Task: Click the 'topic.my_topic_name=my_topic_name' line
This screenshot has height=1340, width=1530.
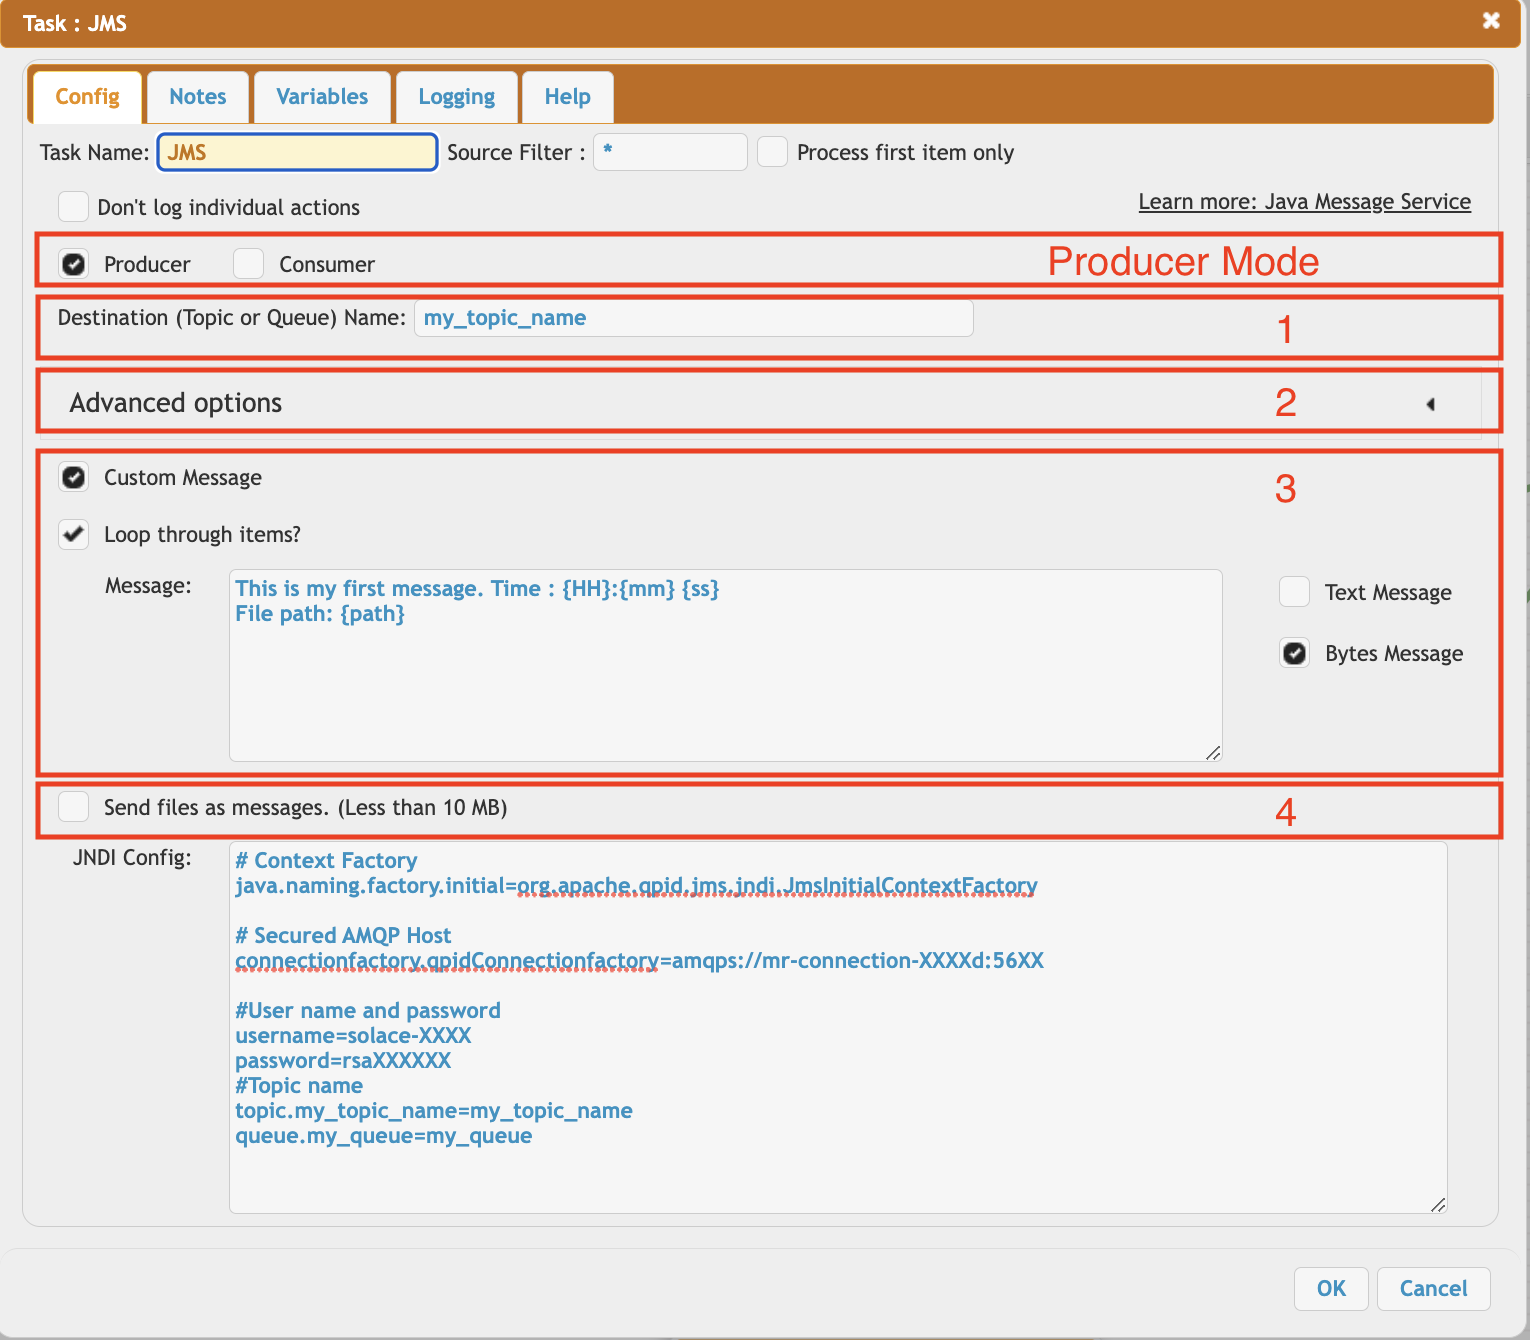Action: coord(434,1111)
